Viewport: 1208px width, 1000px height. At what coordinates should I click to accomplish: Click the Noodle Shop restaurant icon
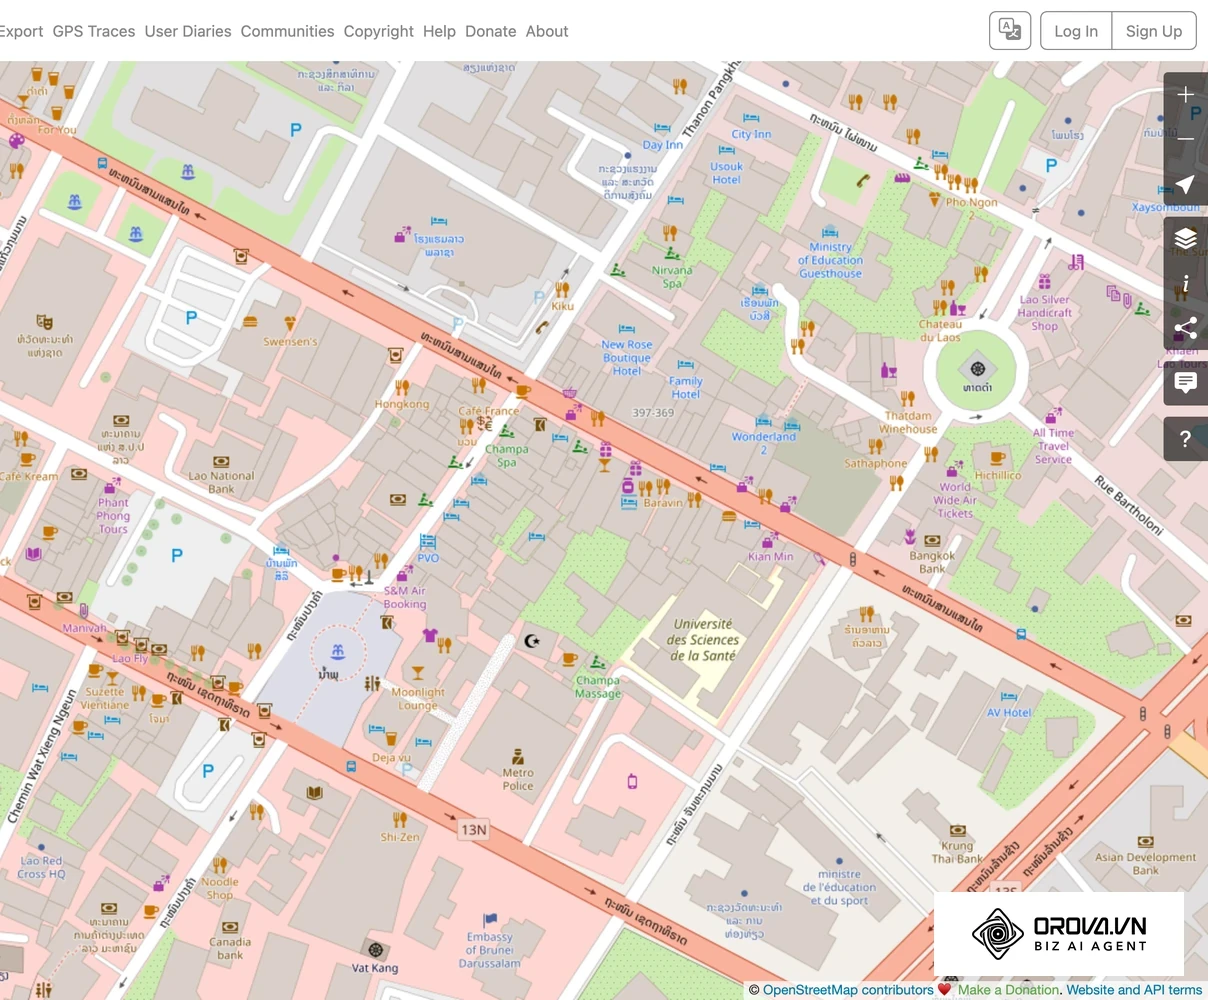tap(219, 865)
